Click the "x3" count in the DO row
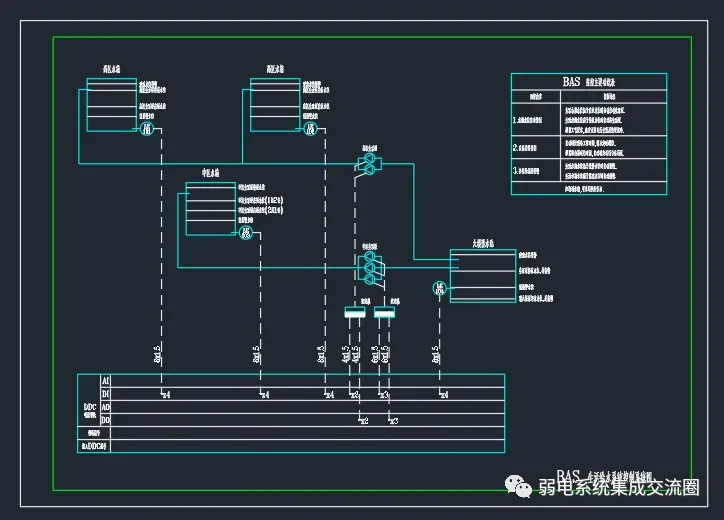 394,421
